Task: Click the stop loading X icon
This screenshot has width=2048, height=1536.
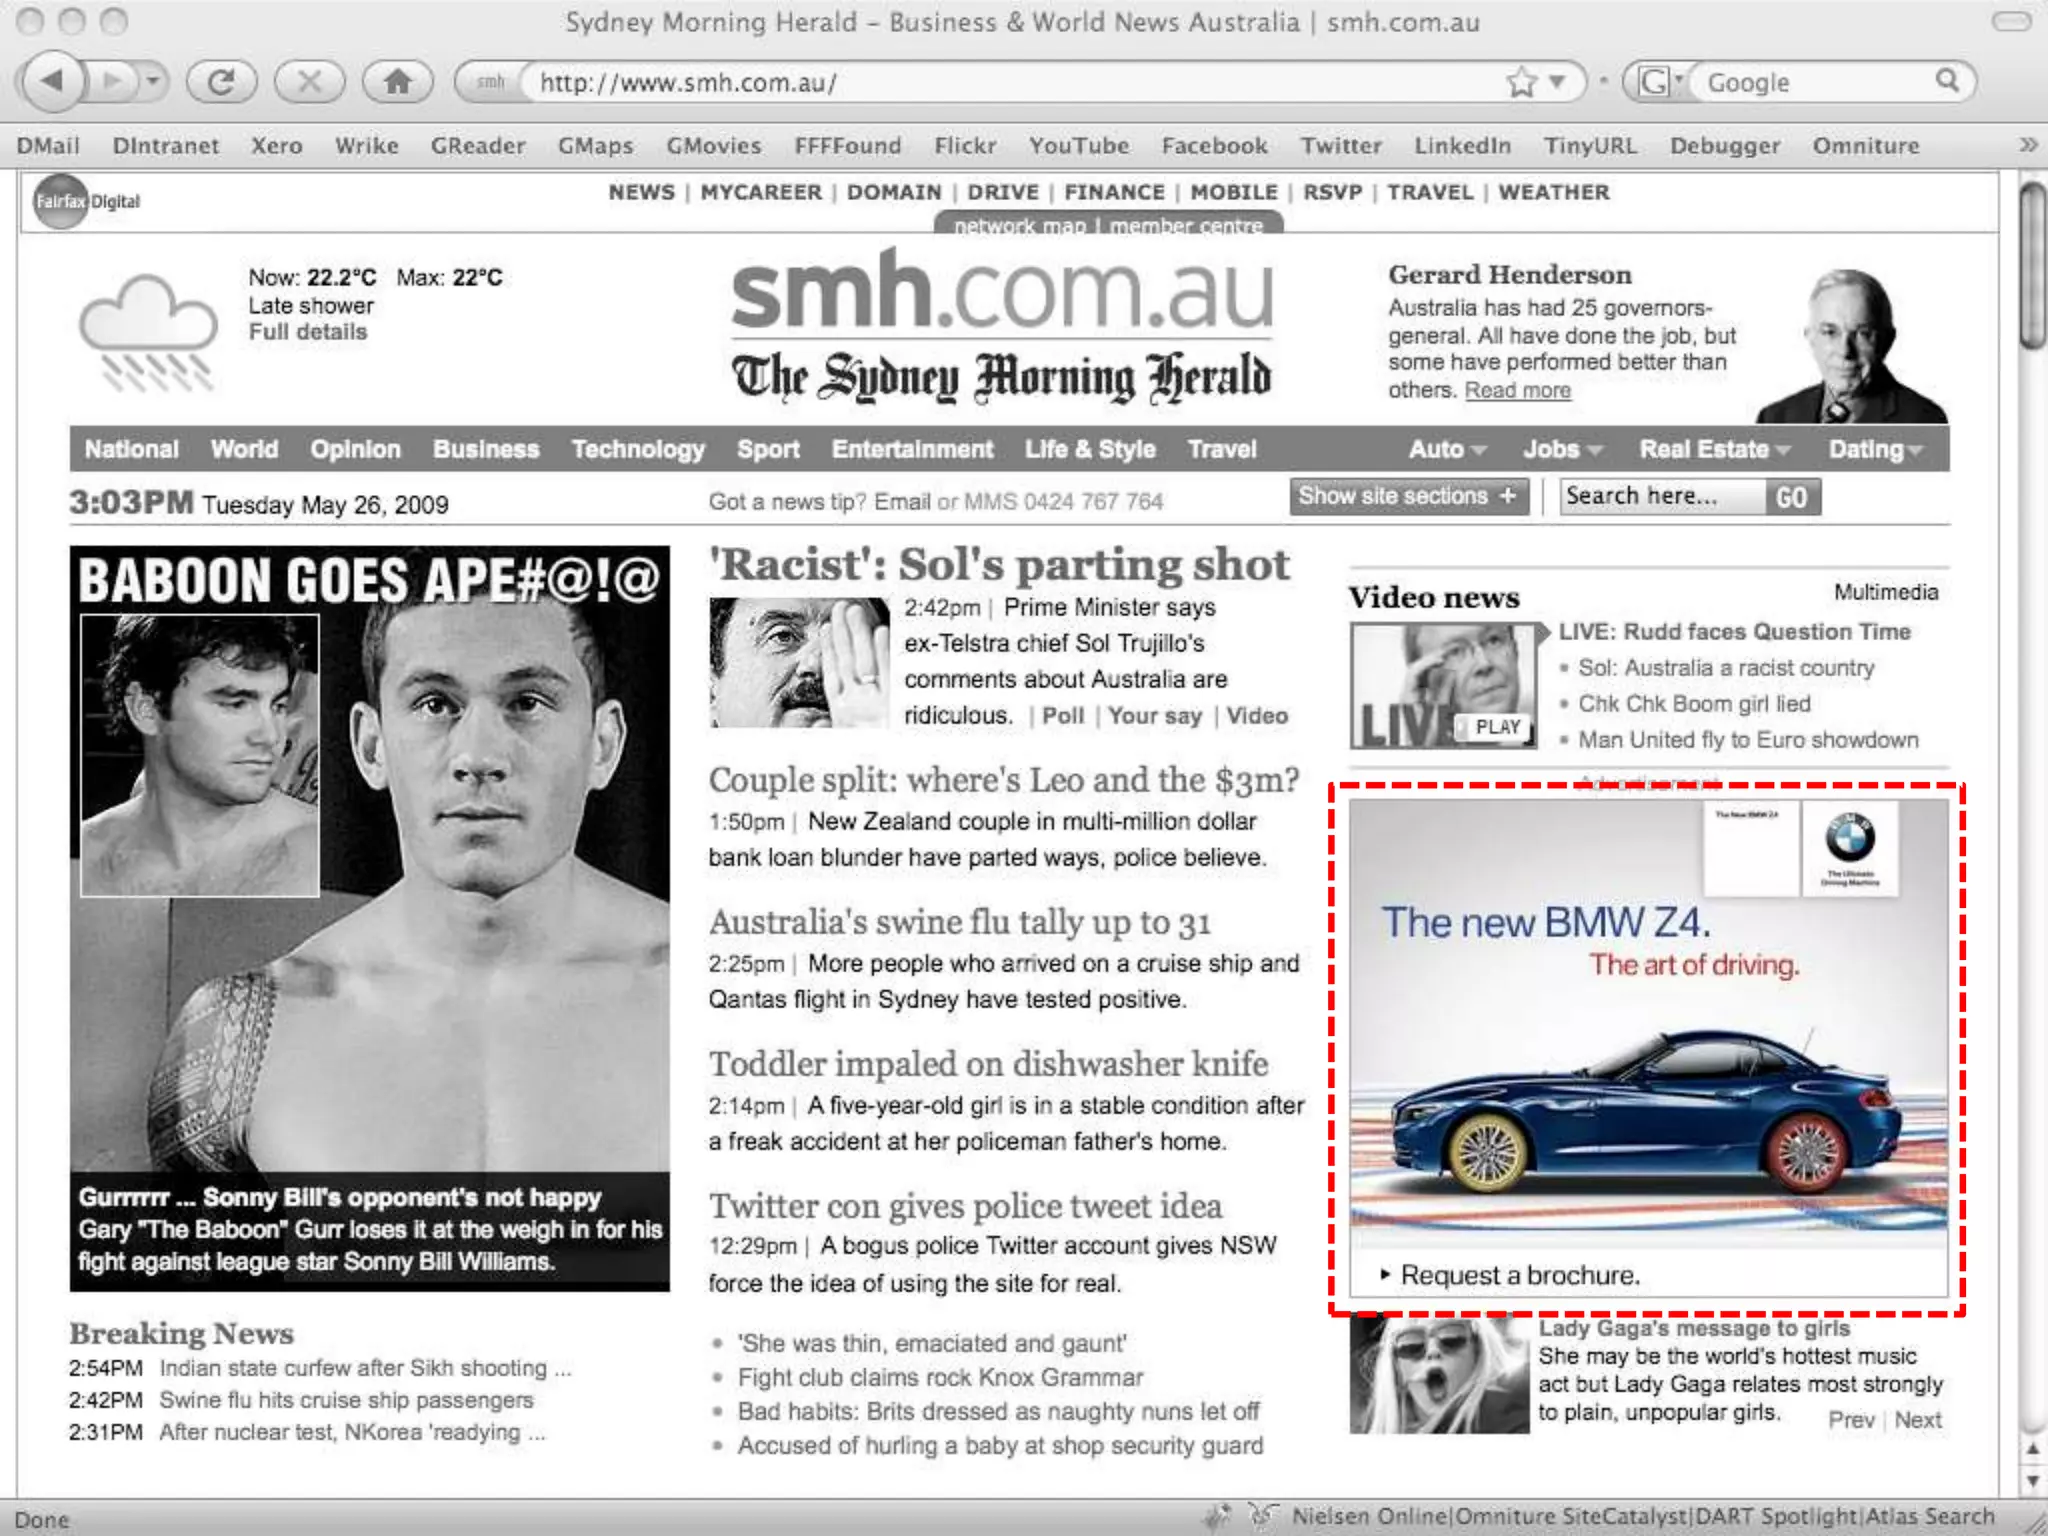Action: pos(309,82)
